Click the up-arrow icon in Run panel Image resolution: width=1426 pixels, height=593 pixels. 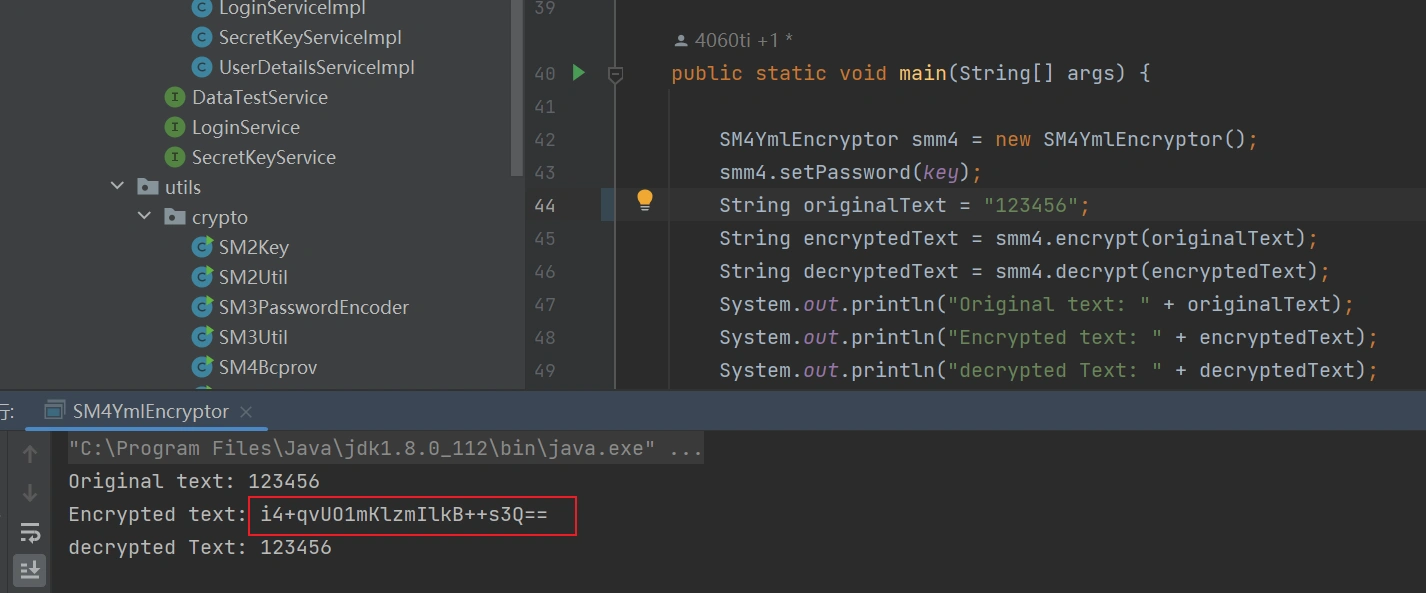(x=30, y=454)
